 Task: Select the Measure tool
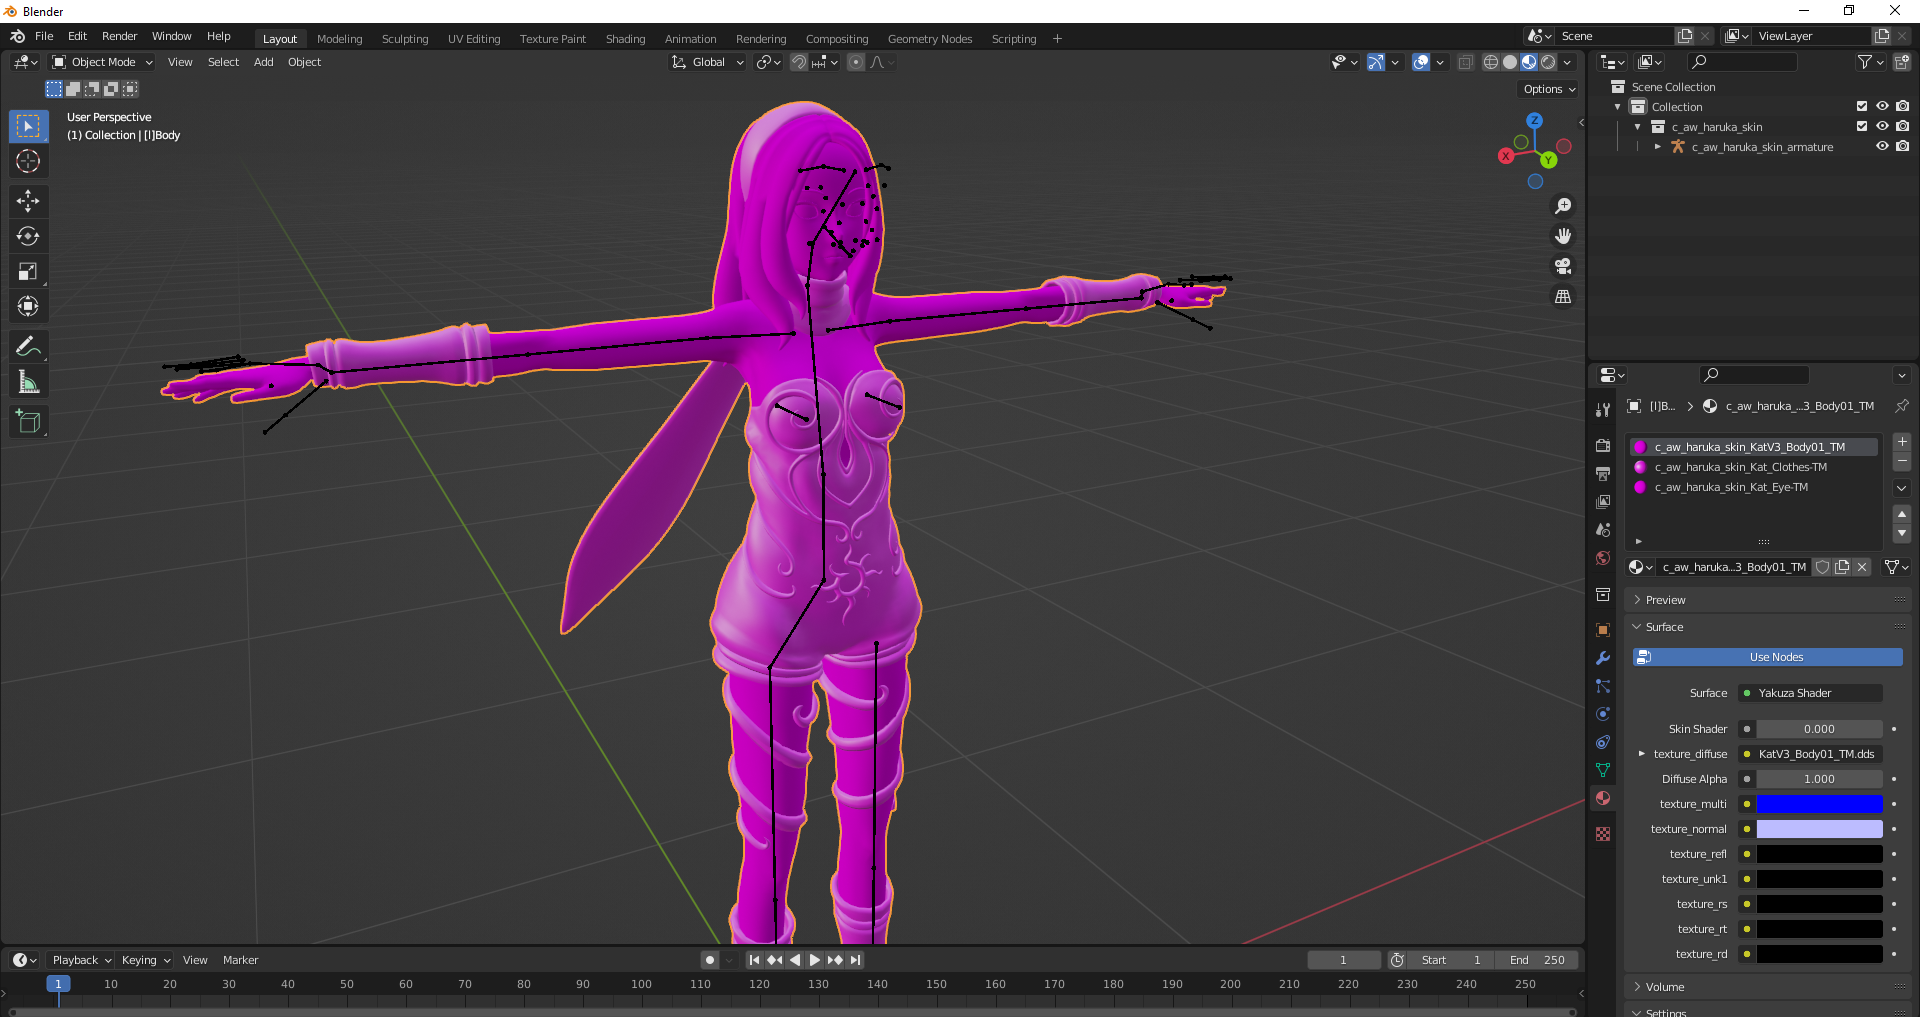point(28,382)
